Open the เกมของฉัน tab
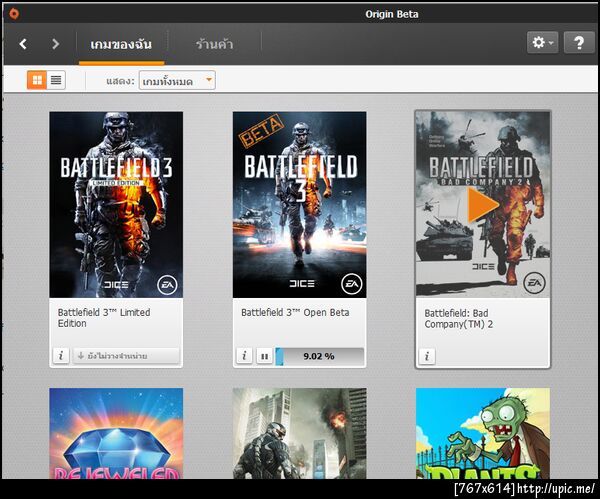 [x=121, y=44]
